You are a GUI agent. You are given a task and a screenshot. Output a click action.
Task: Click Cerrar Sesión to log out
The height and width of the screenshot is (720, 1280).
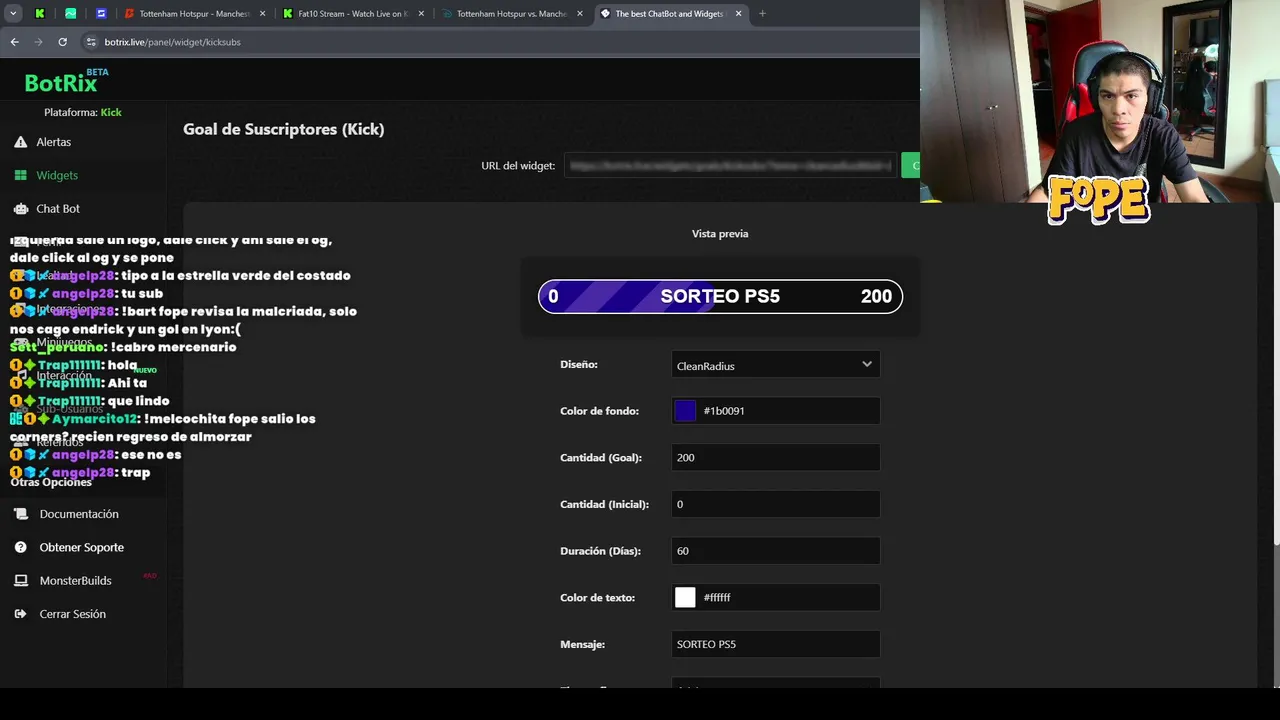coord(72,614)
